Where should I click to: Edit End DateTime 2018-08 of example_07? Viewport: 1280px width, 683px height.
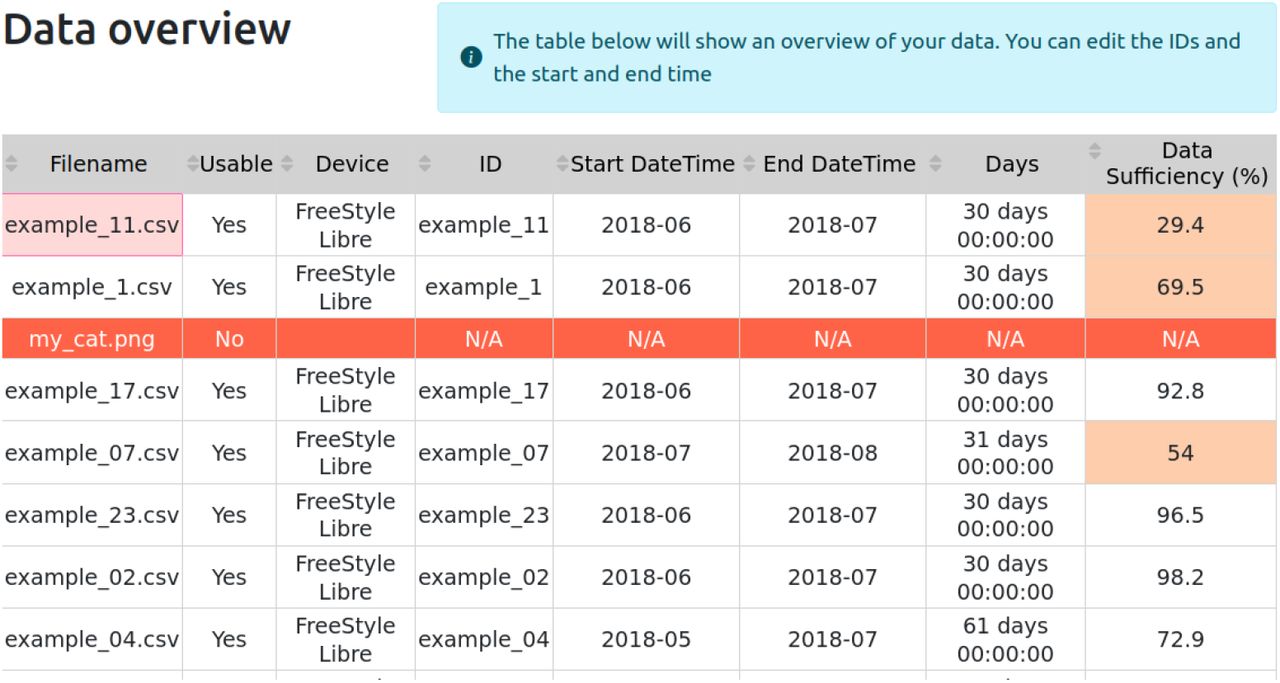[832, 453]
